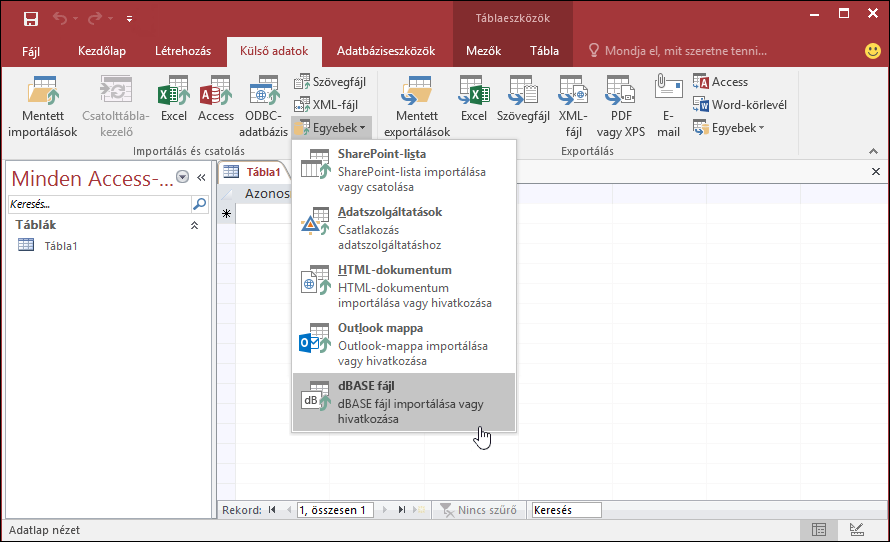
Task: Choose dBASE fájl menu item
Action: point(404,402)
